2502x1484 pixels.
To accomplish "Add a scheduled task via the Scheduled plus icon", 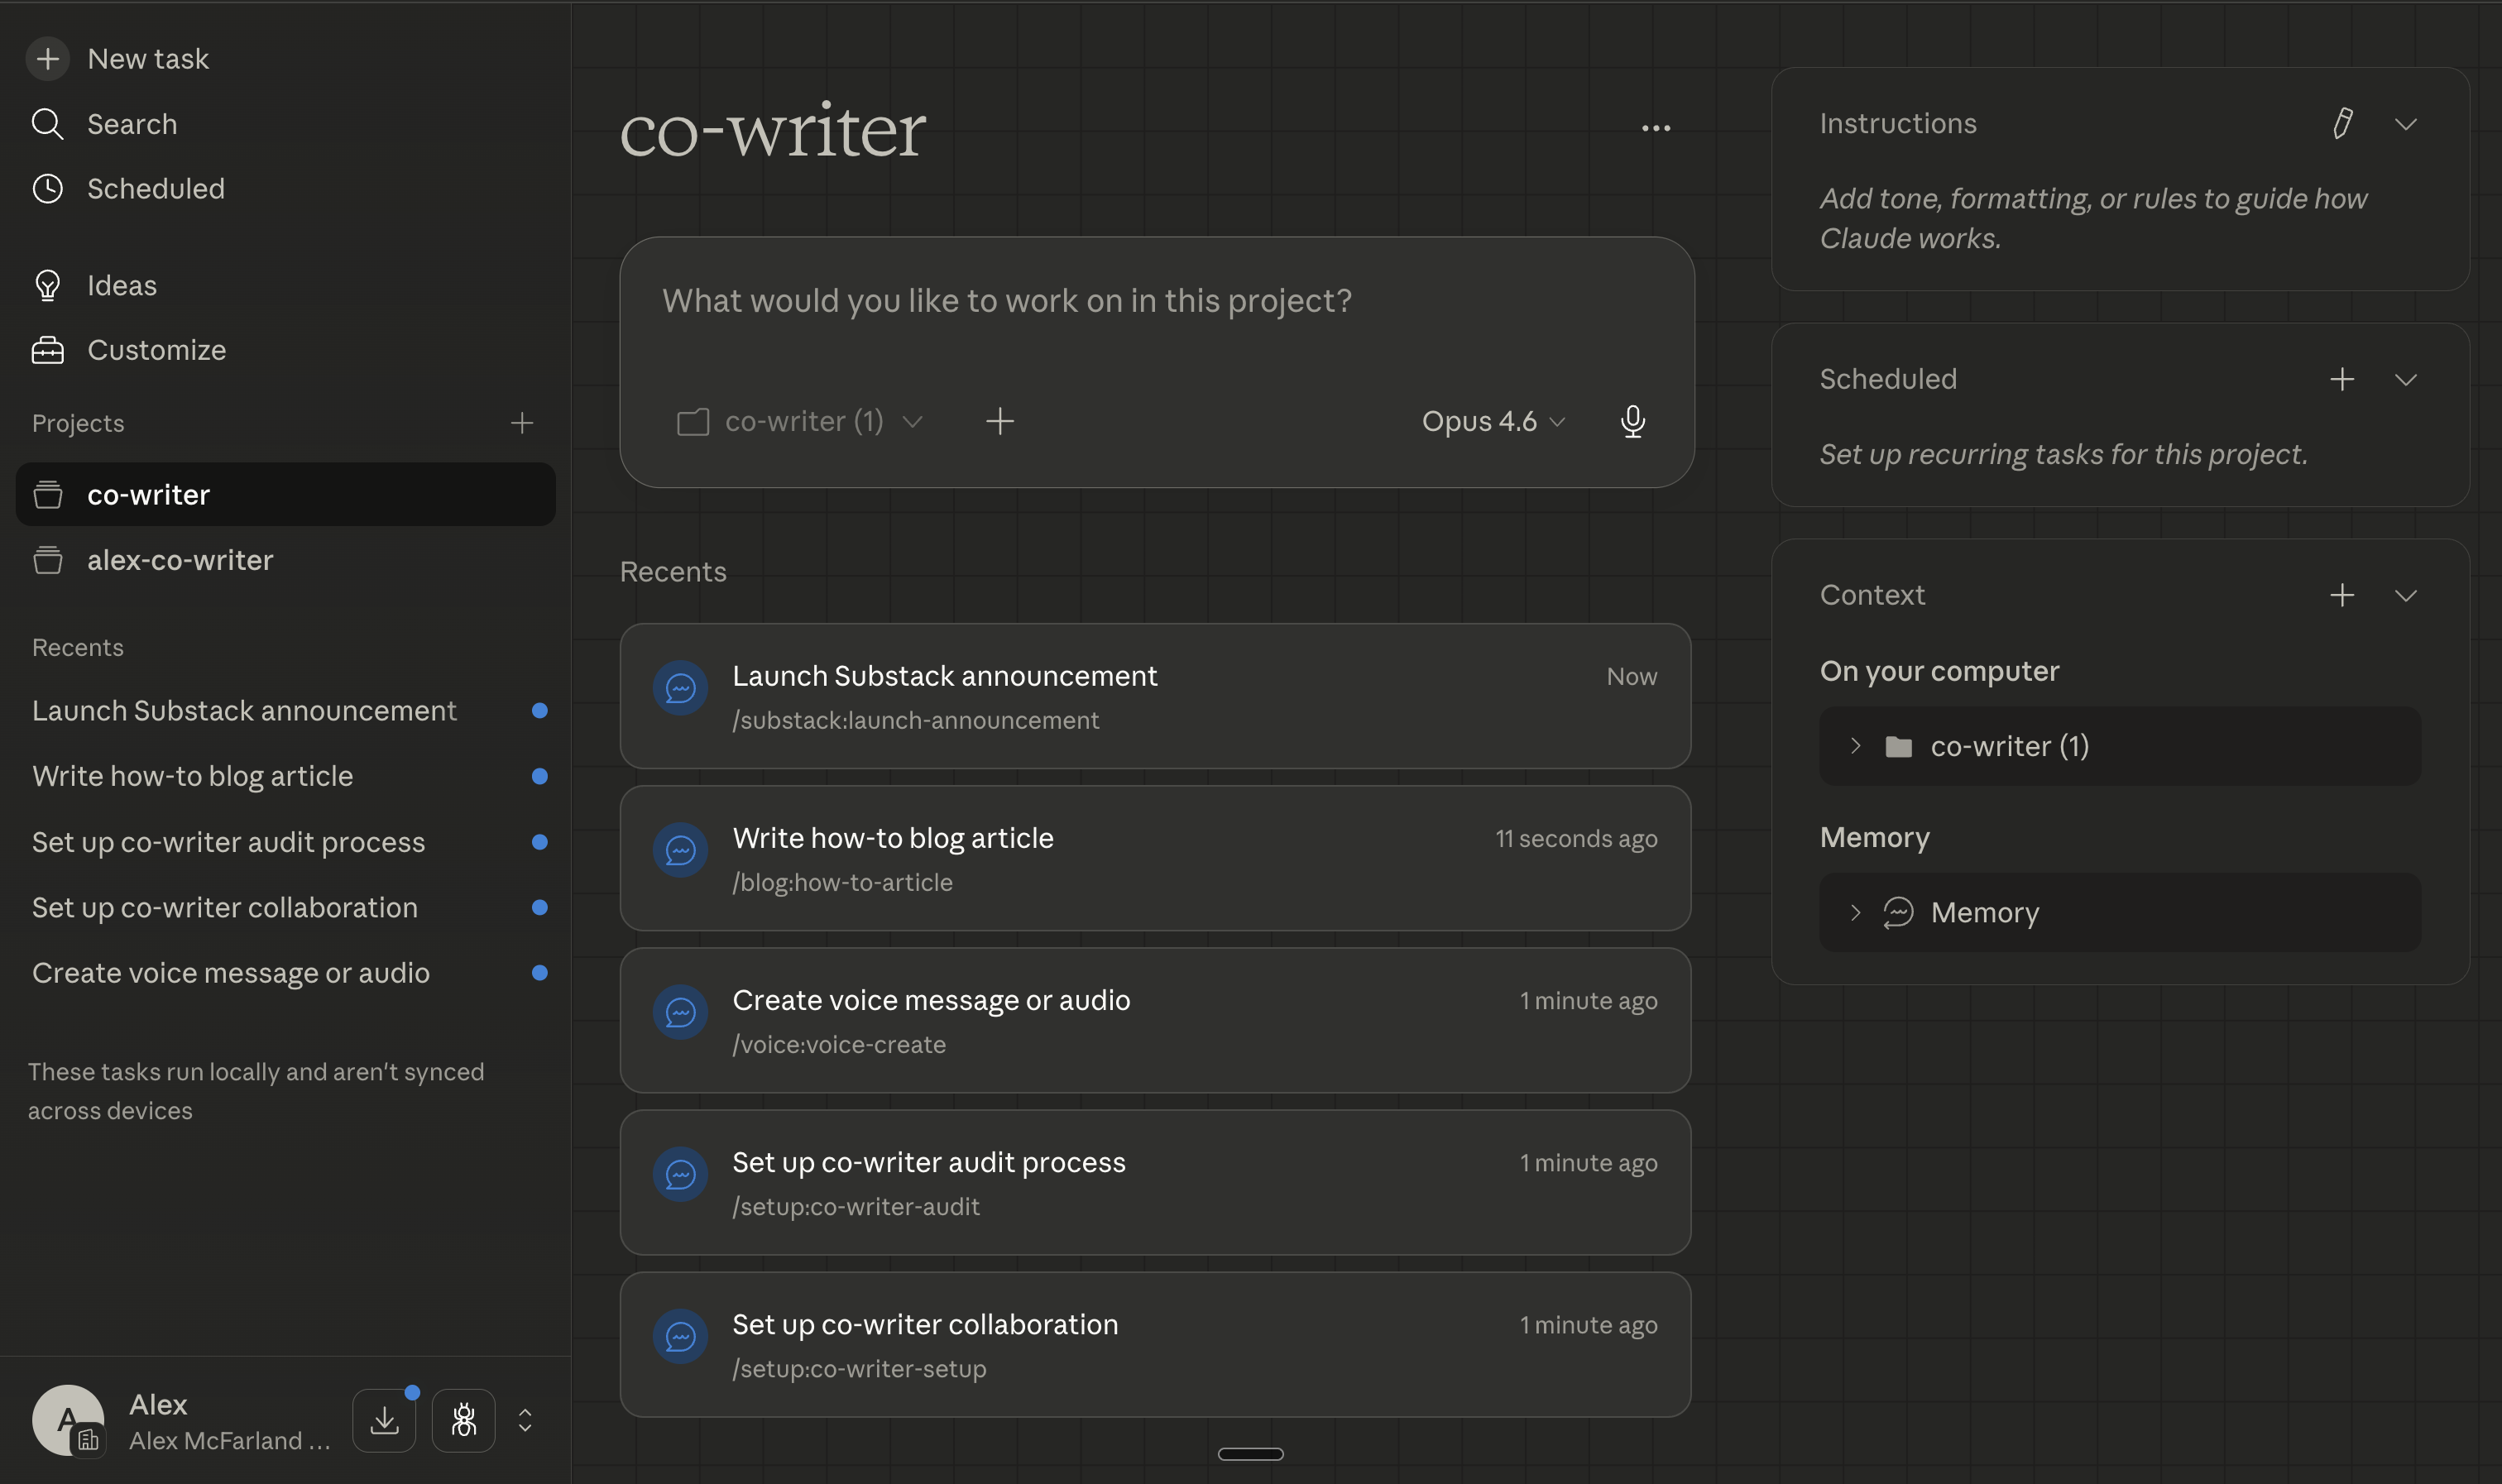I will [2342, 378].
